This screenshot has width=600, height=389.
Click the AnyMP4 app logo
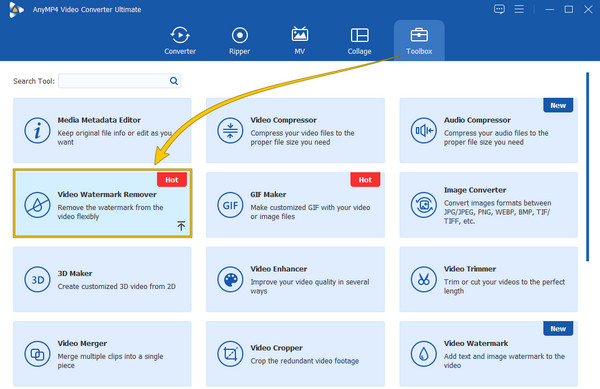pyautogui.click(x=16, y=10)
